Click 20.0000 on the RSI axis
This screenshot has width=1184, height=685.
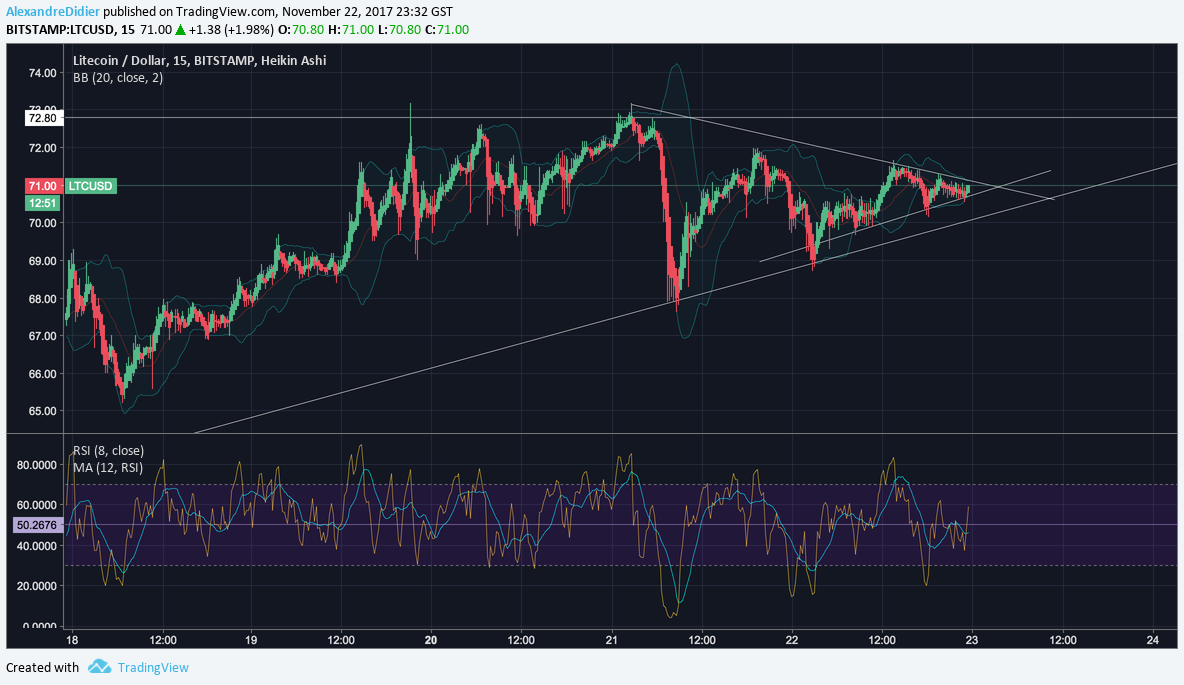point(37,585)
